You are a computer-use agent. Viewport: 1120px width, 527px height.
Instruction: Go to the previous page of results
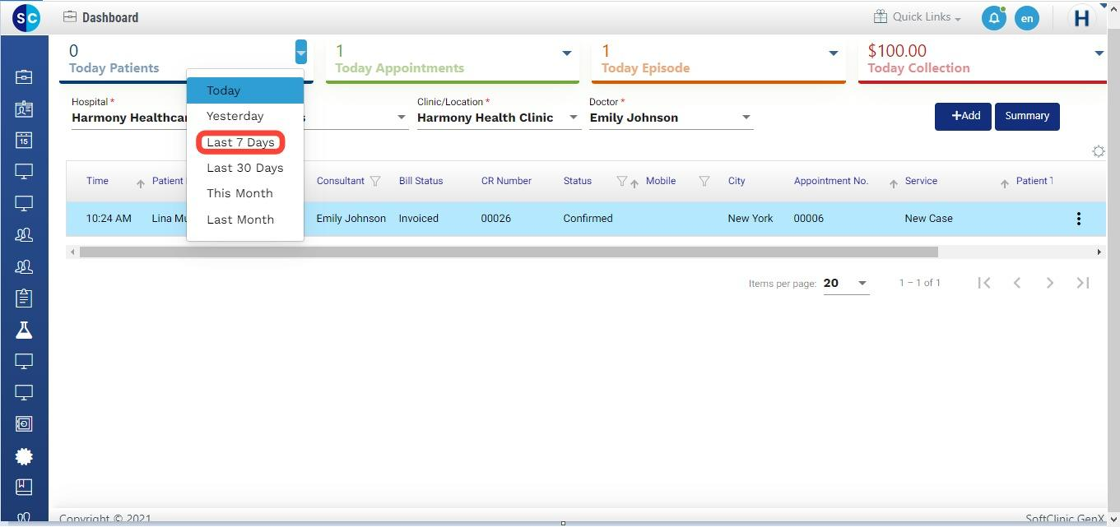pyautogui.click(x=1017, y=283)
